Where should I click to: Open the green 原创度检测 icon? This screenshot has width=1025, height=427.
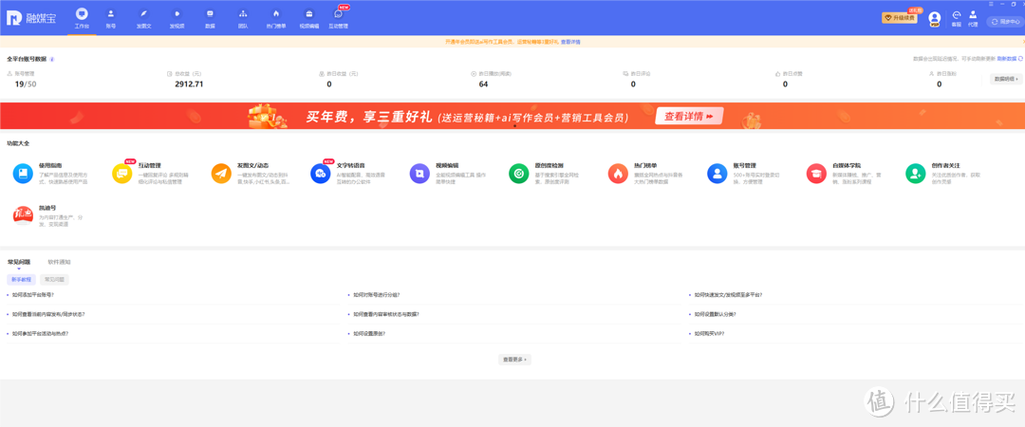pyautogui.click(x=518, y=173)
